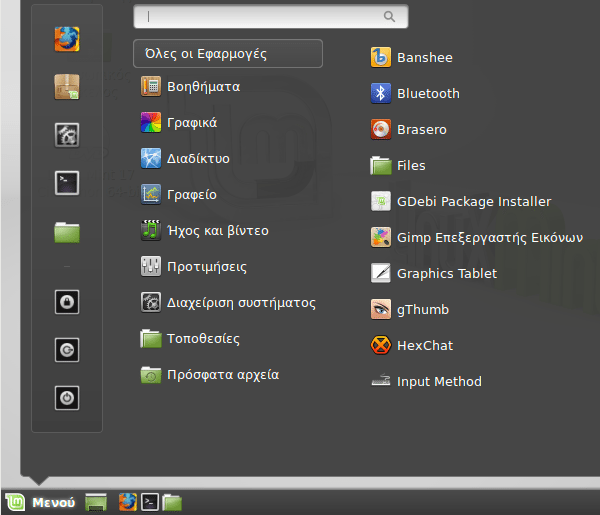The height and width of the screenshot is (515, 600).
Task: Open the Τοποθεσίες category label
Action: point(204,339)
